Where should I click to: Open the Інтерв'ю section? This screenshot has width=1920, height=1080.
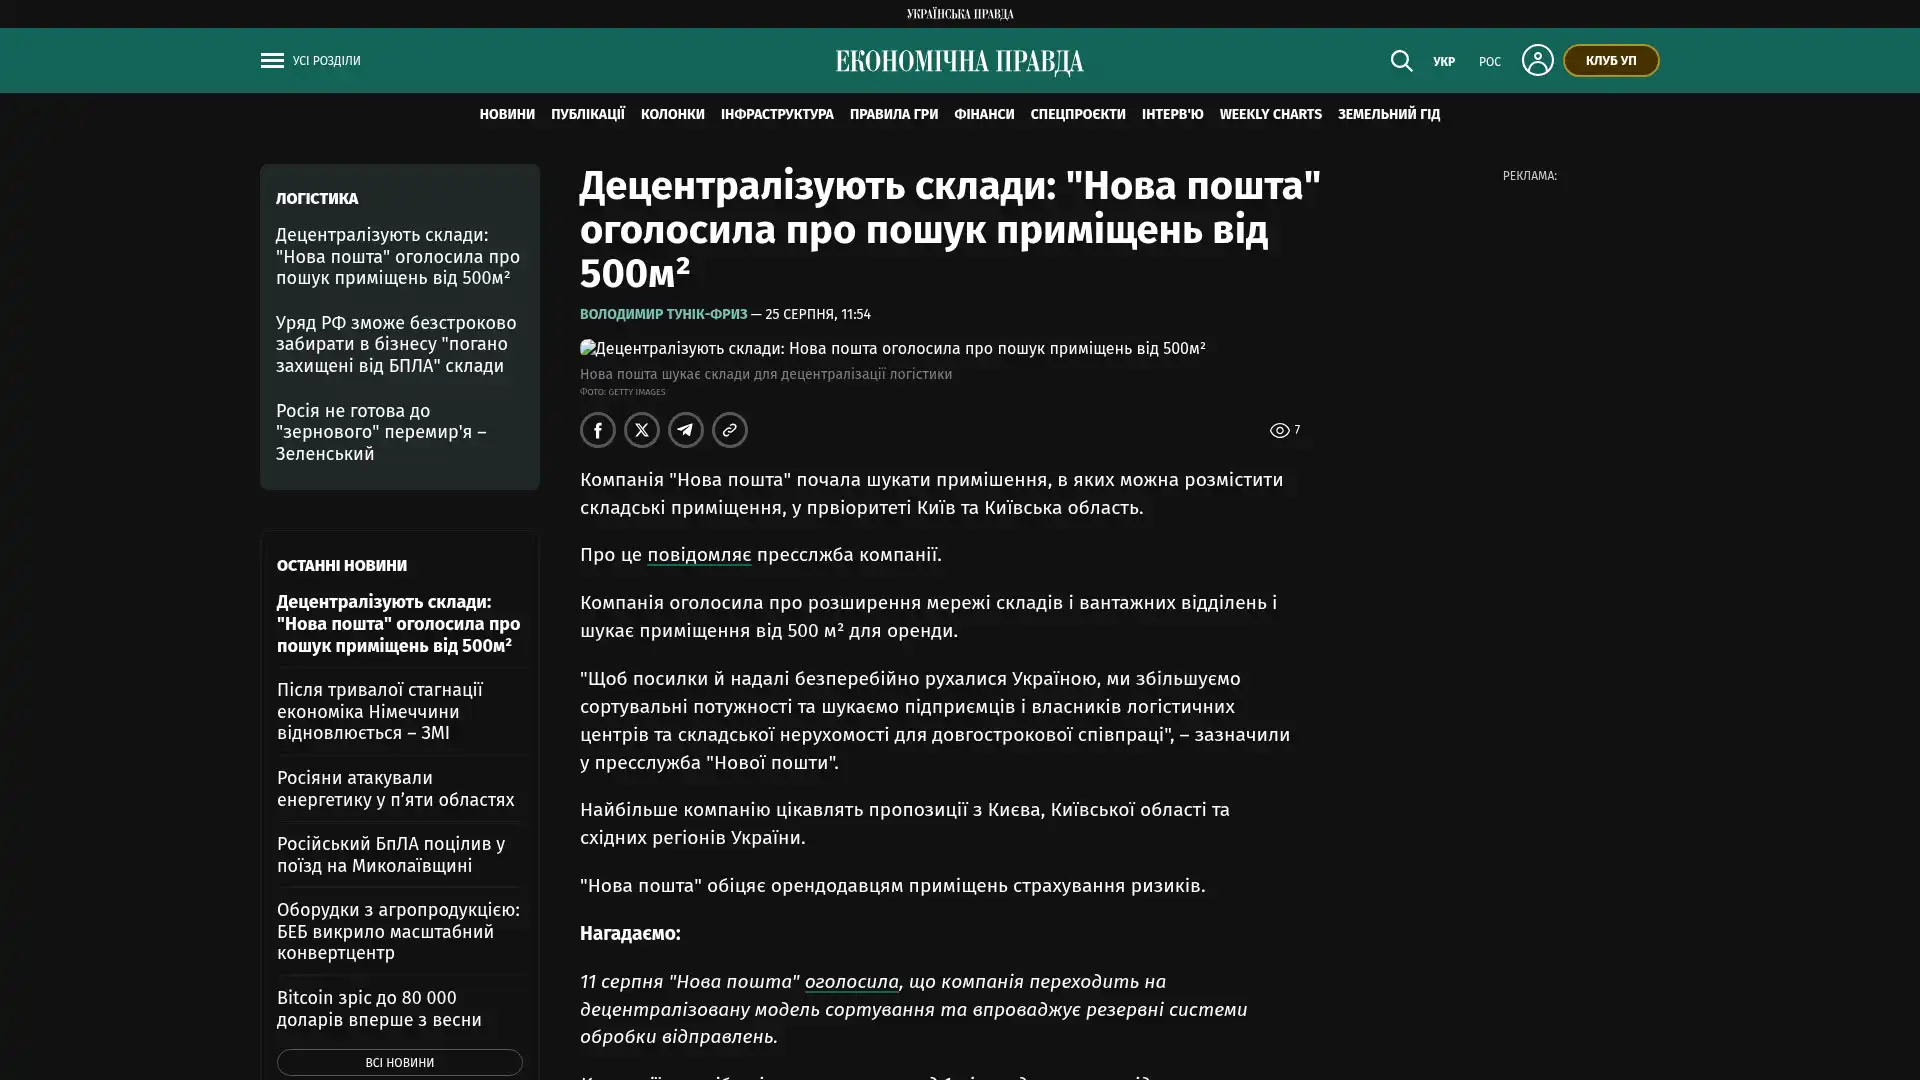click(x=1173, y=115)
